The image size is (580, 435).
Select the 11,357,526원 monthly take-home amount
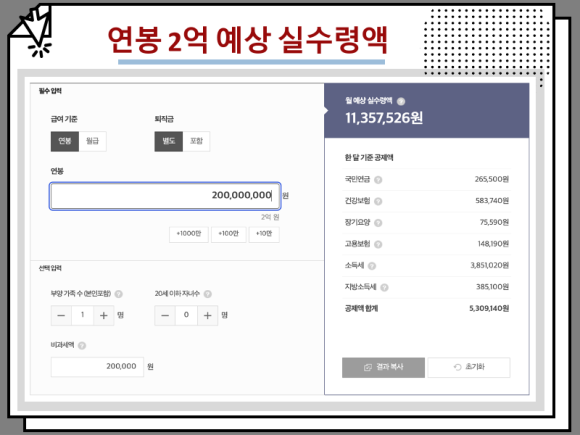[384, 118]
